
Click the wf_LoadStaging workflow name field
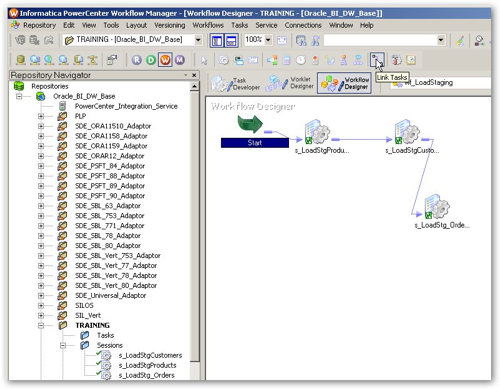[440, 82]
